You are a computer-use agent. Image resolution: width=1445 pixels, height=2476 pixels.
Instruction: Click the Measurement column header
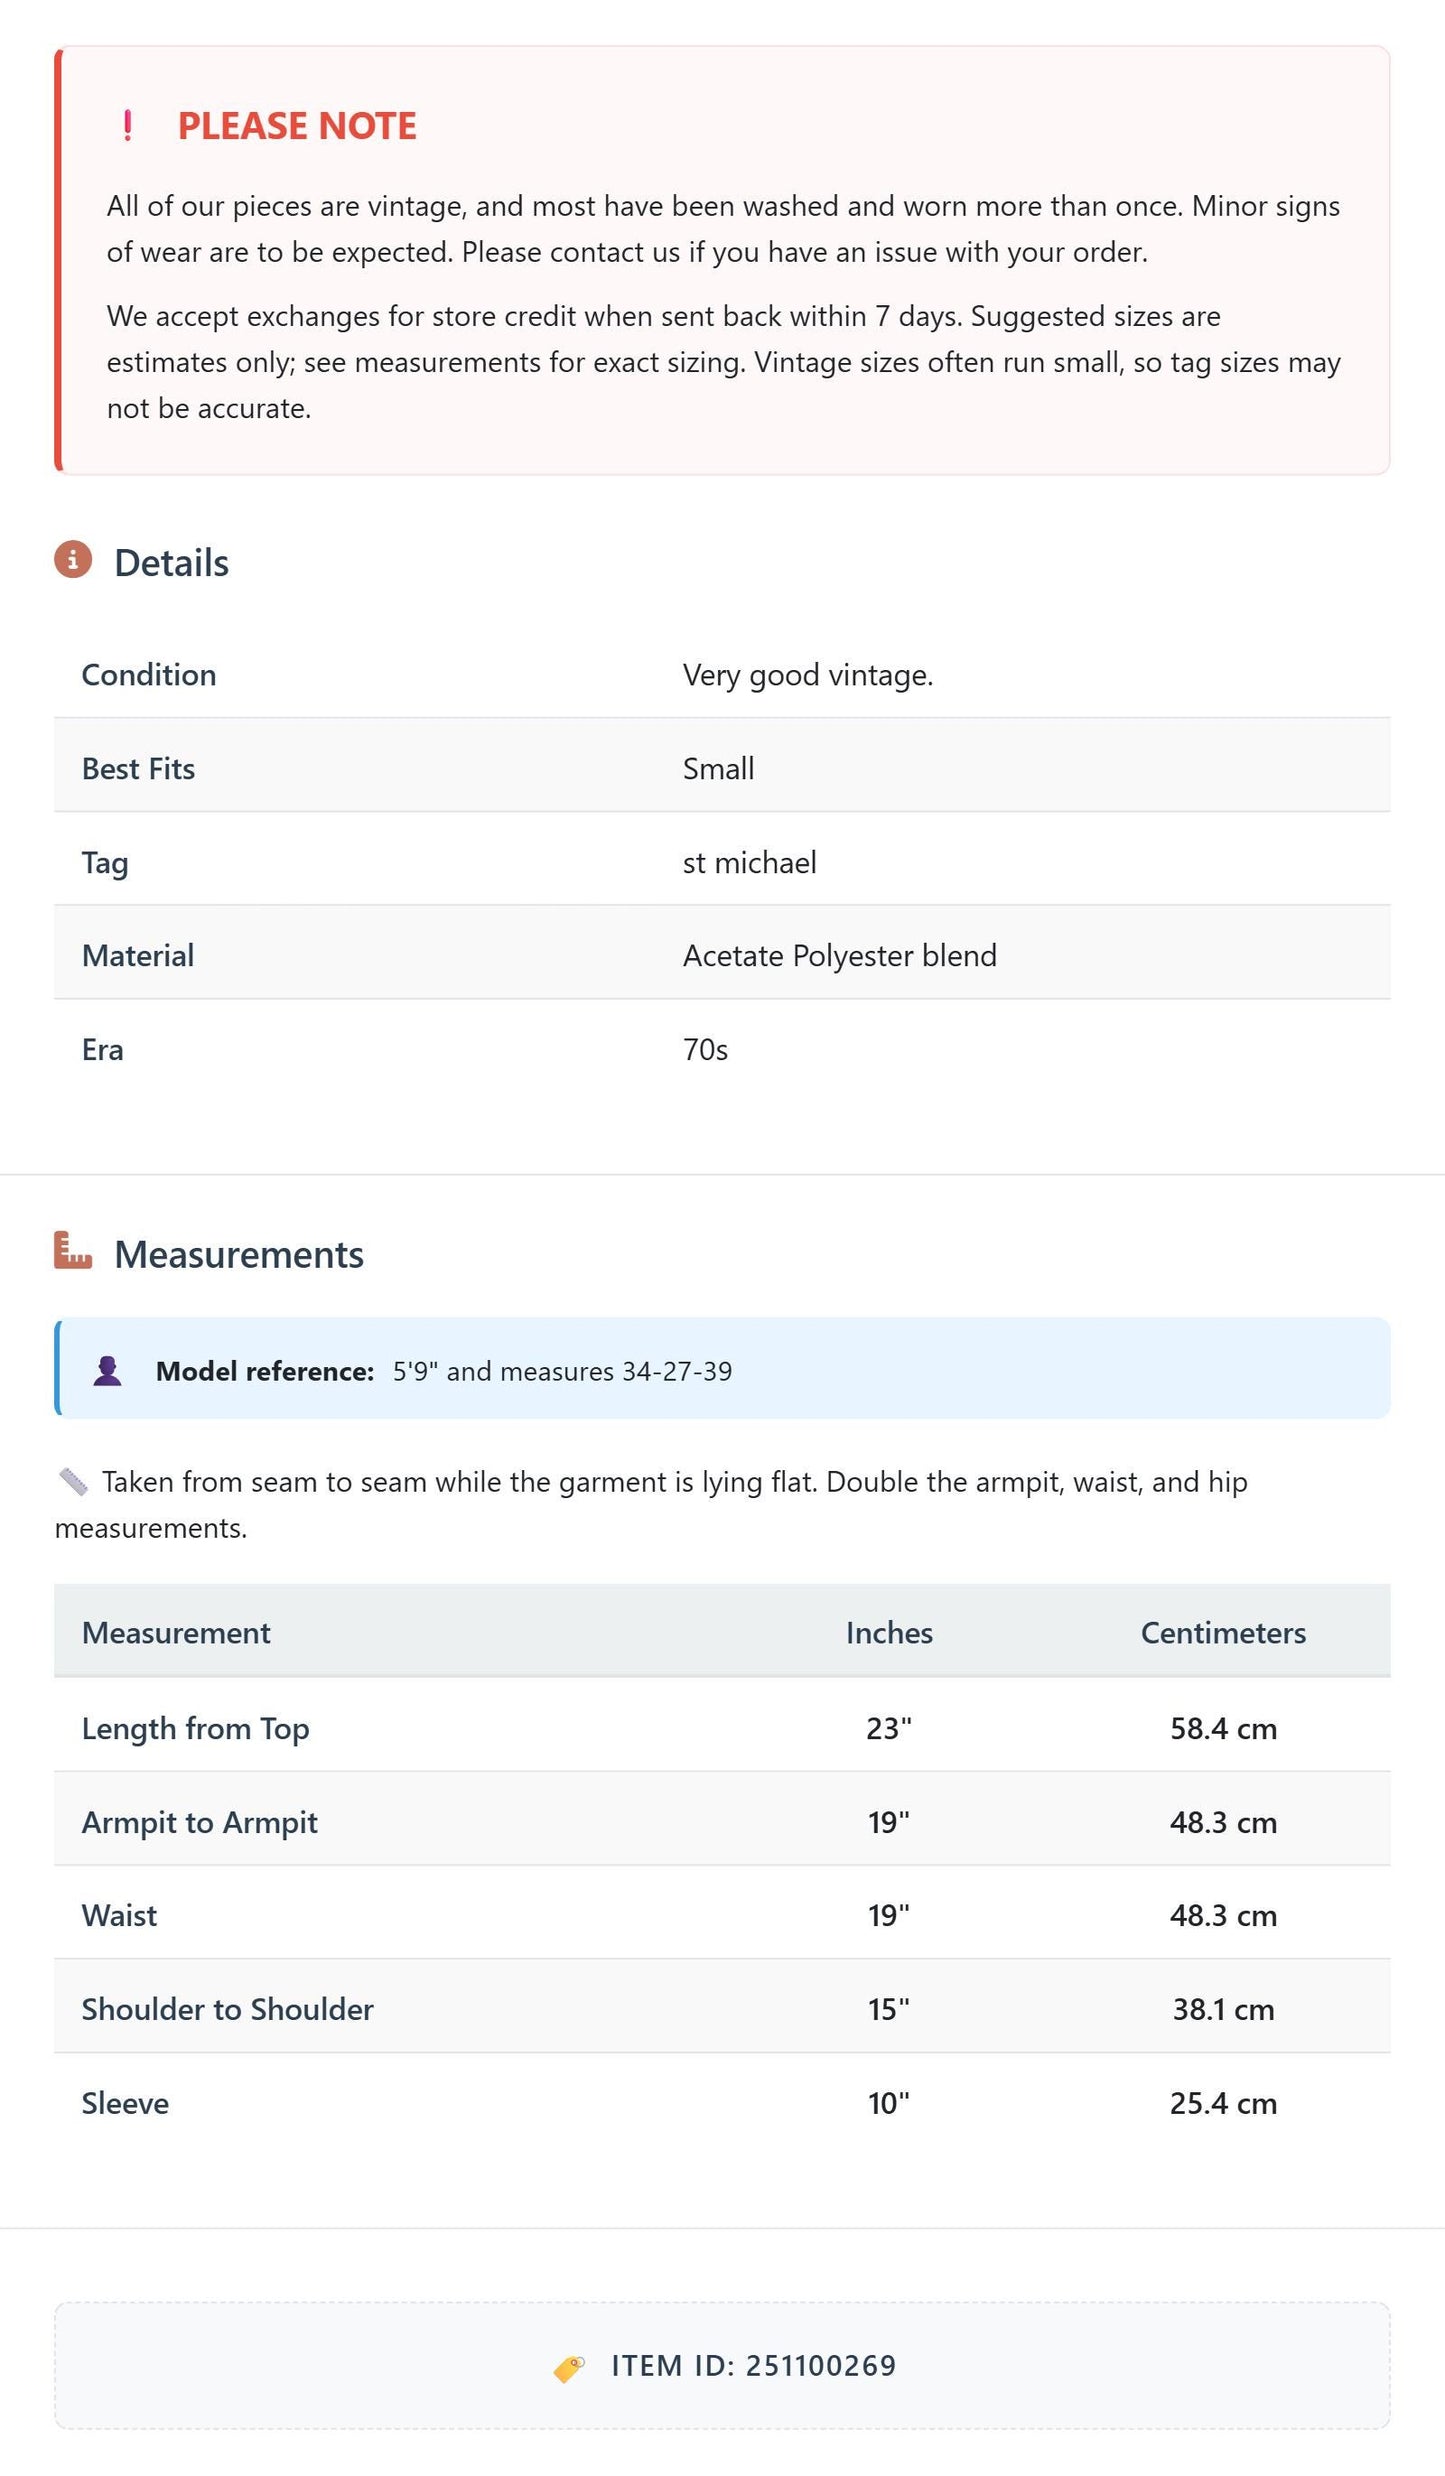176,1633
